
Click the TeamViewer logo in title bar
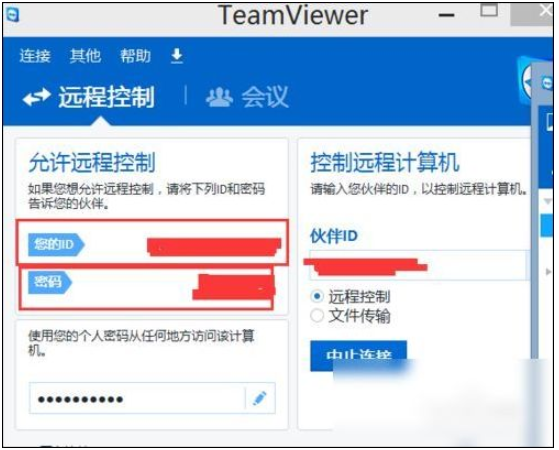click(x=12, y=15)
